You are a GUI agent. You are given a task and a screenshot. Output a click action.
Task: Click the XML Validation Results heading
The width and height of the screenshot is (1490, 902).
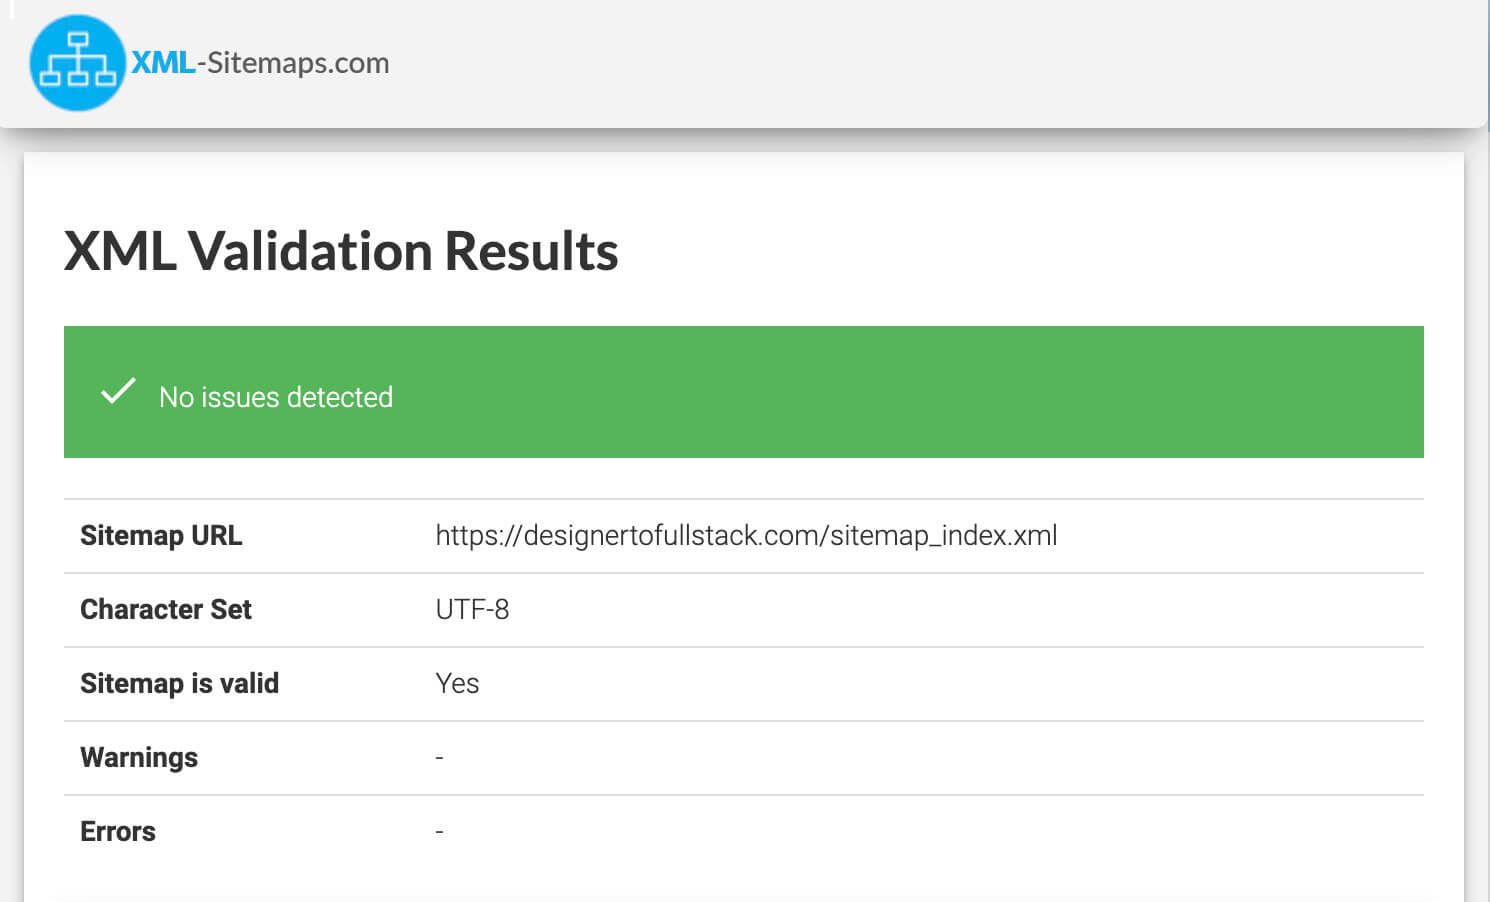coord(341,251)
